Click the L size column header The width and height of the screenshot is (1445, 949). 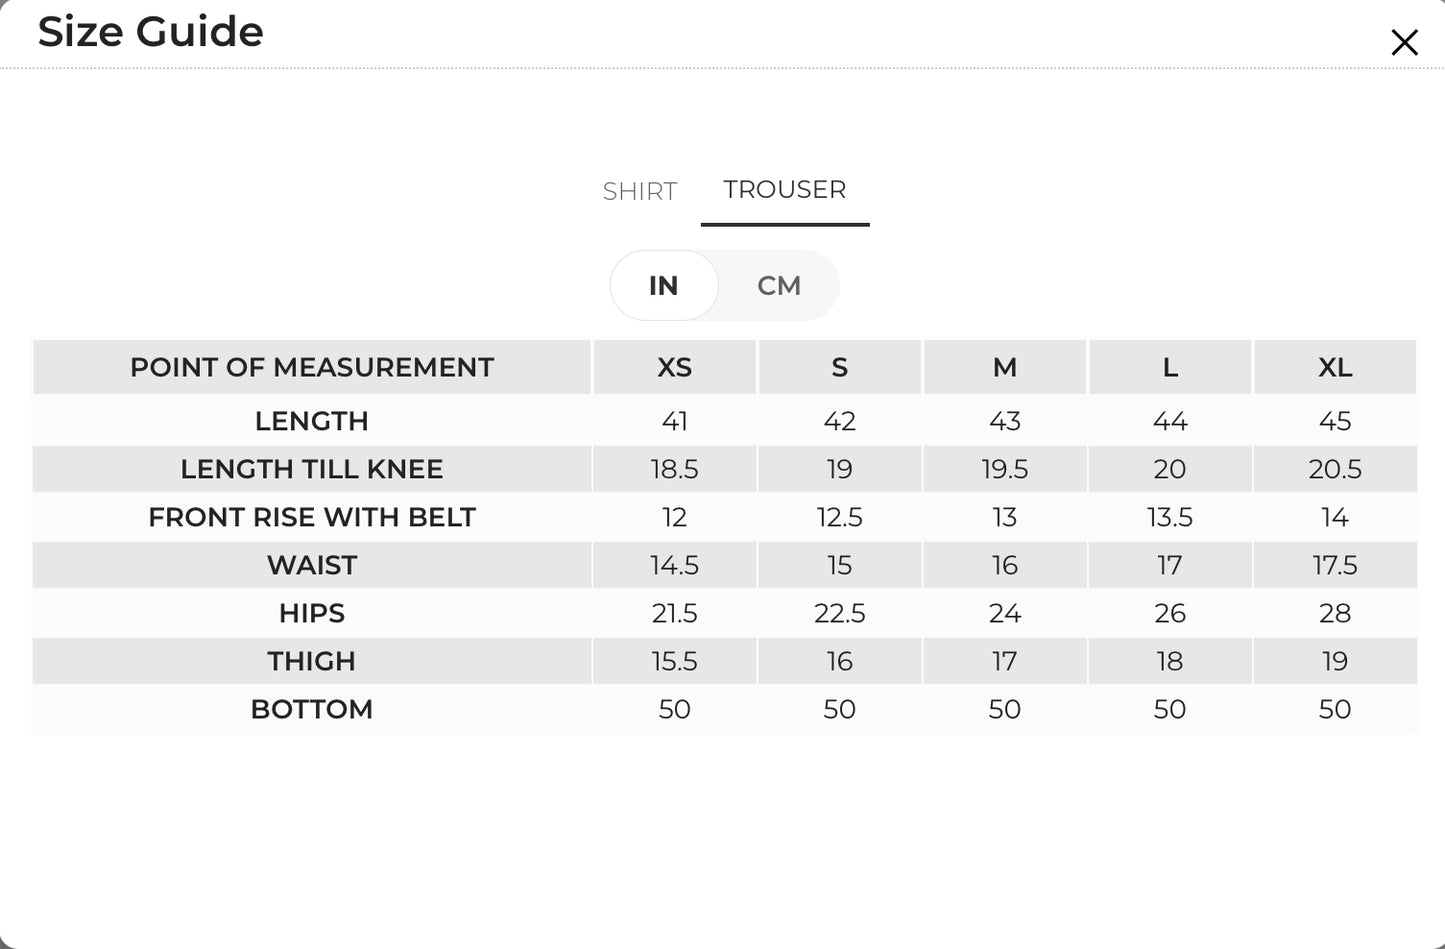pos(1170,367)
